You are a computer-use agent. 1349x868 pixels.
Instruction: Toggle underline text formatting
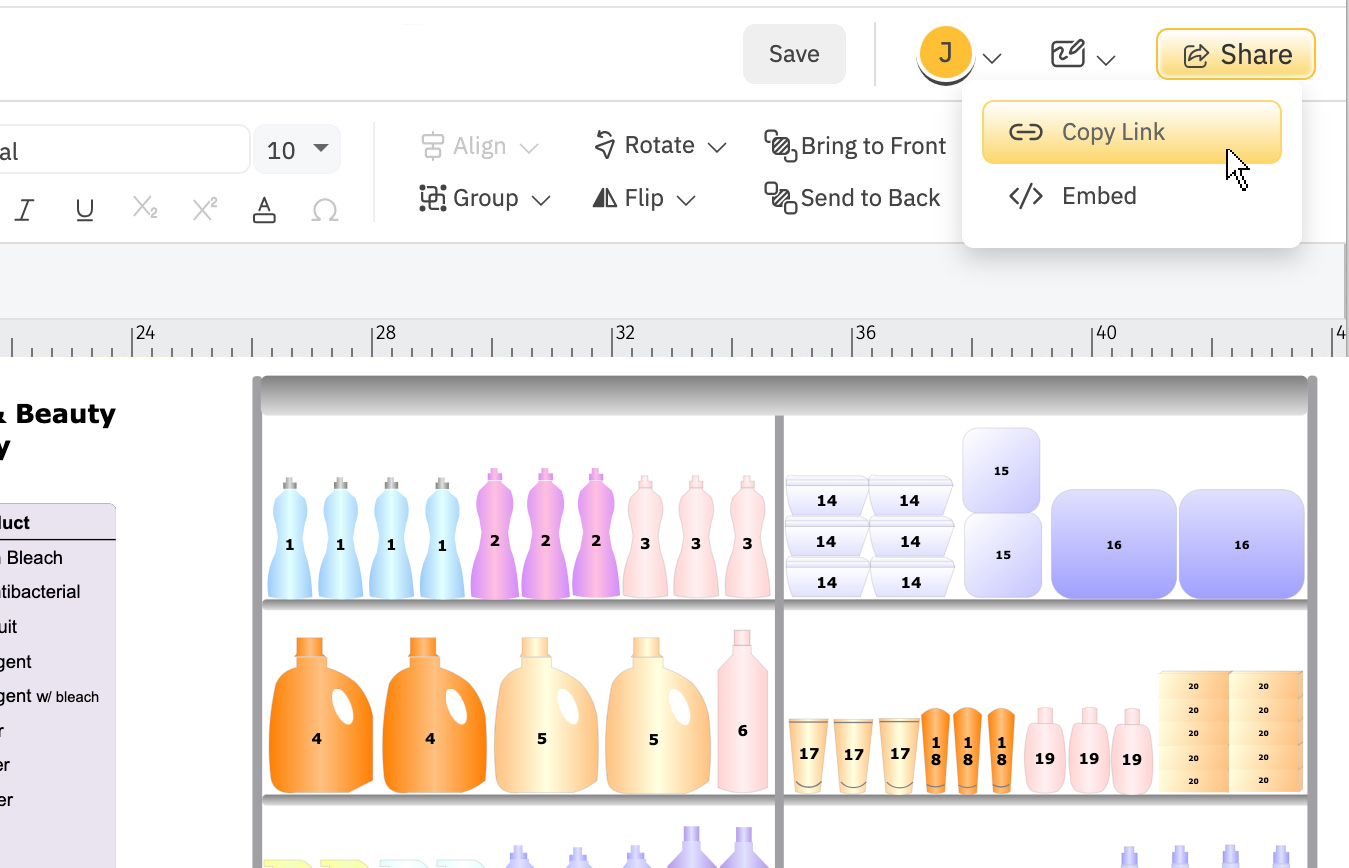point(84,210)
